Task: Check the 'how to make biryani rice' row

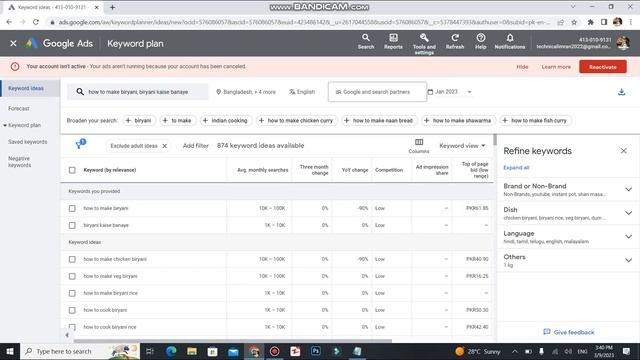Action: point(72,293)
